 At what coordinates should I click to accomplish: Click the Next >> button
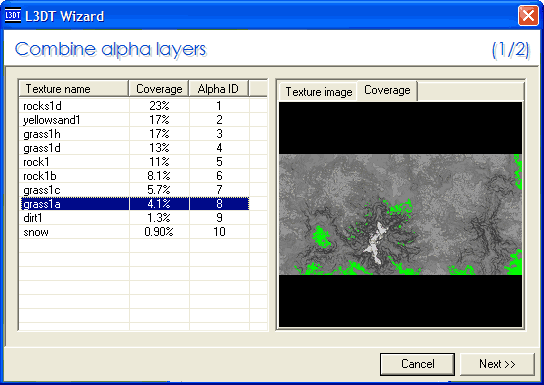[497, 364]
